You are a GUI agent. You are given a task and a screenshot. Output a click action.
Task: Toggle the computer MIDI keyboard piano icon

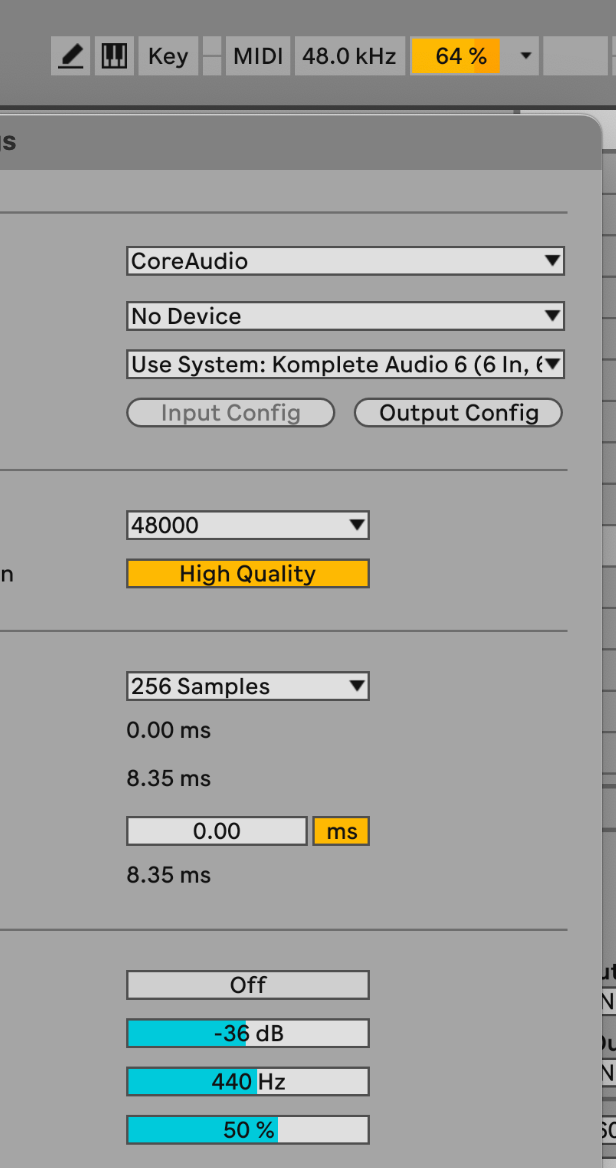click(115, 56)
